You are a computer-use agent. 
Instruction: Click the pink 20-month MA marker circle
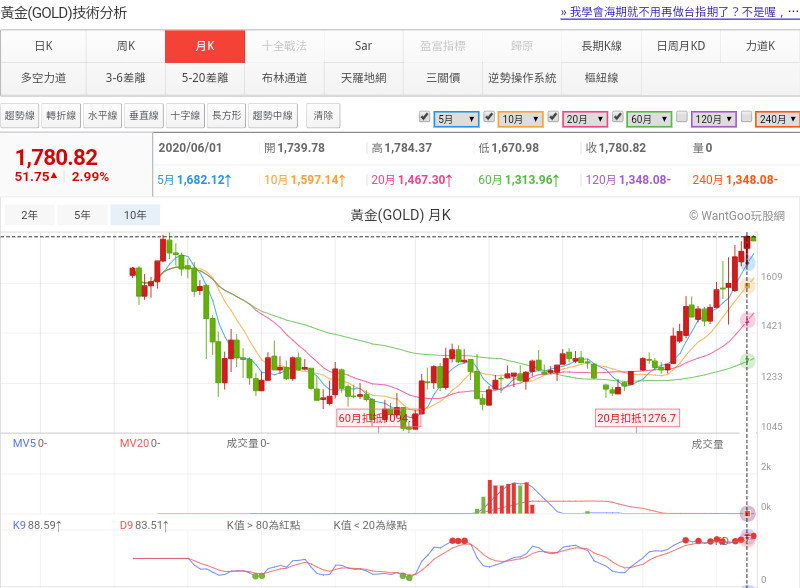pyautogui.click(x=746, y=319)
